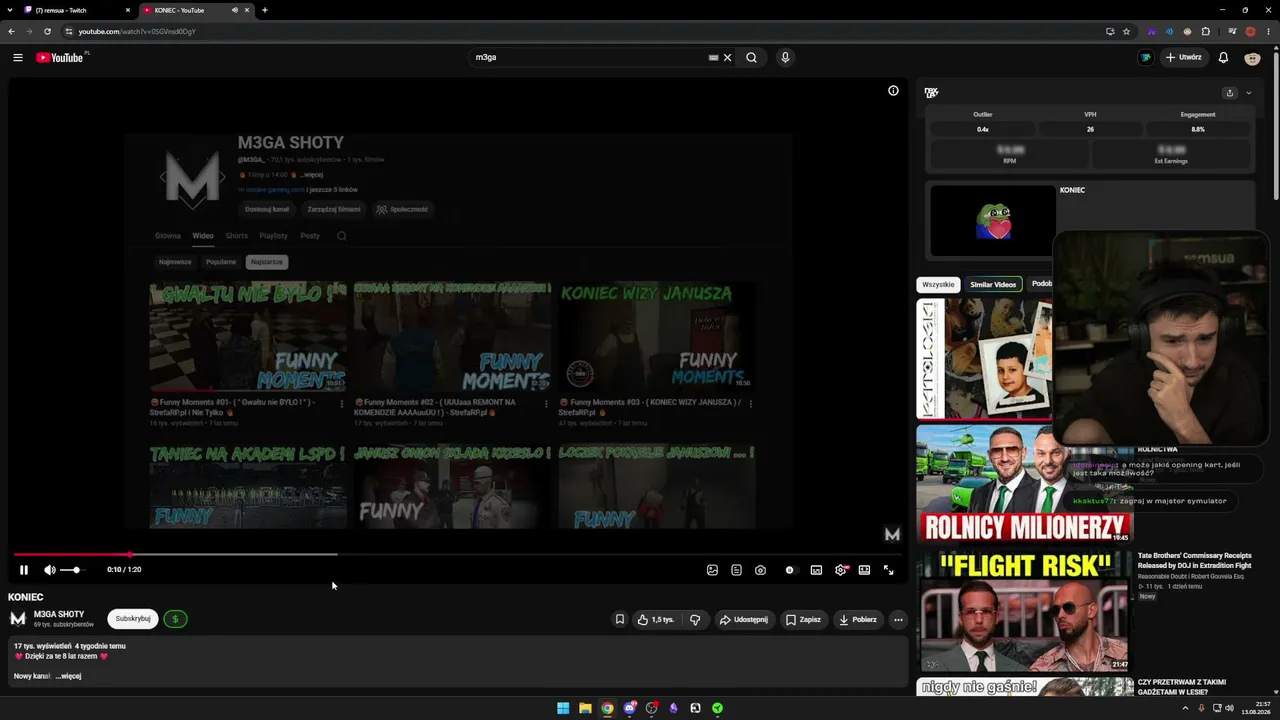Dislike the video

695,620
